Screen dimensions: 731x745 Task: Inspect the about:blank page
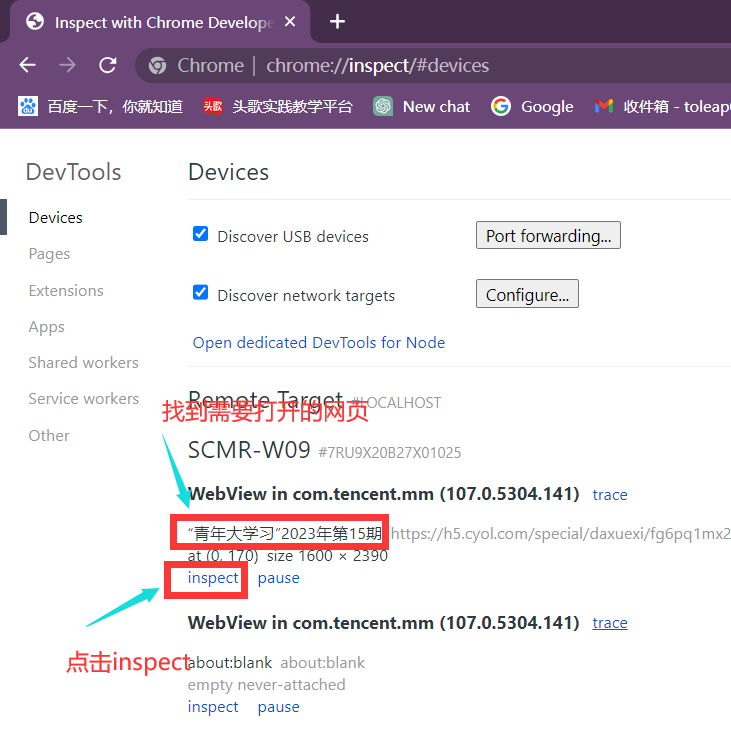[213, 707]
